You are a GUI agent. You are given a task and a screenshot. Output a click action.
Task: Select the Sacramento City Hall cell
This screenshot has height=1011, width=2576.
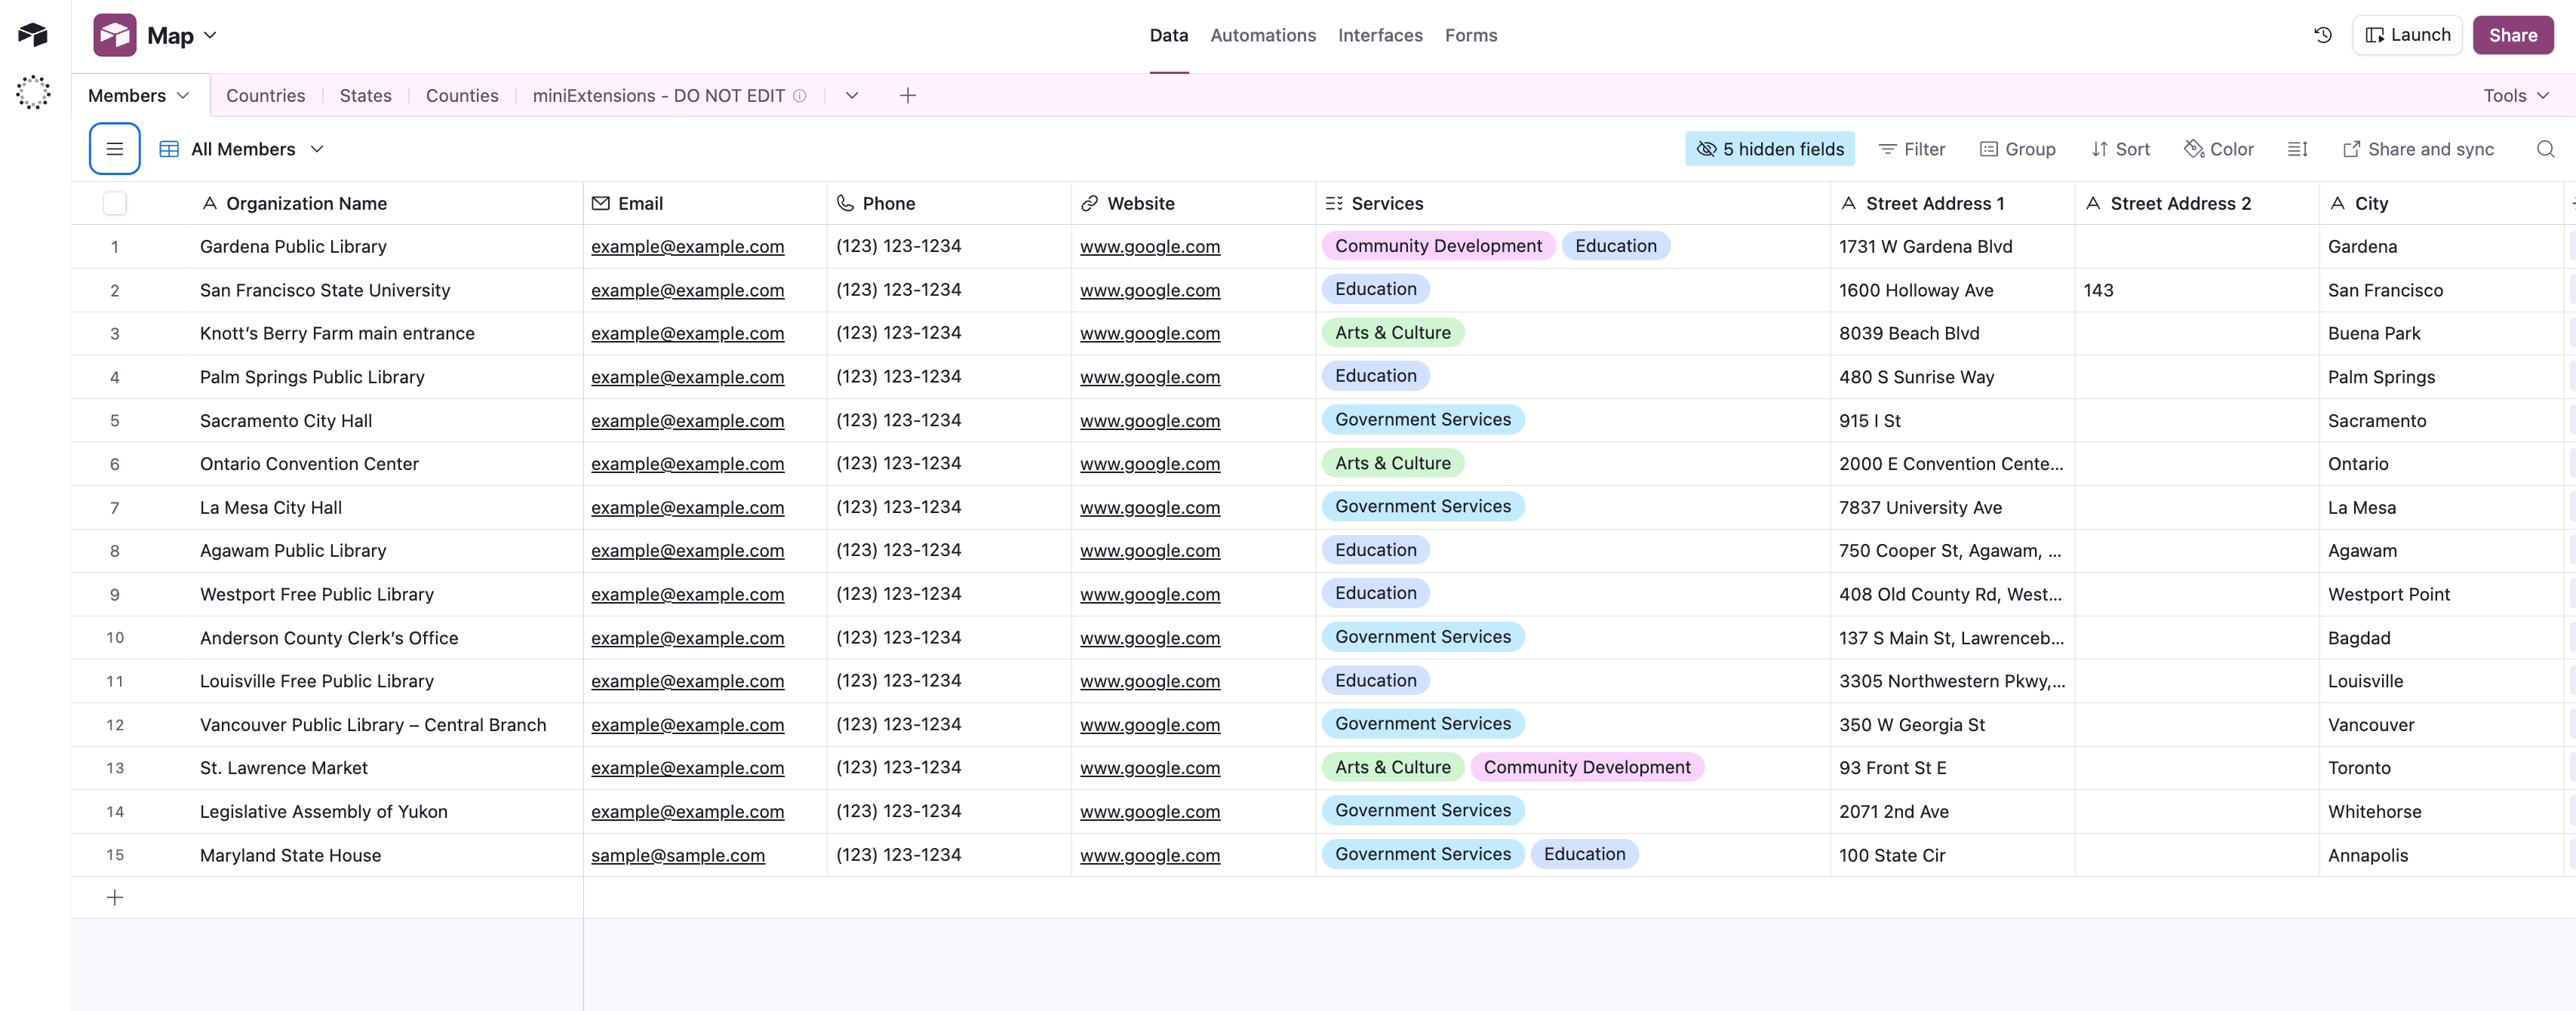(286, 421)
